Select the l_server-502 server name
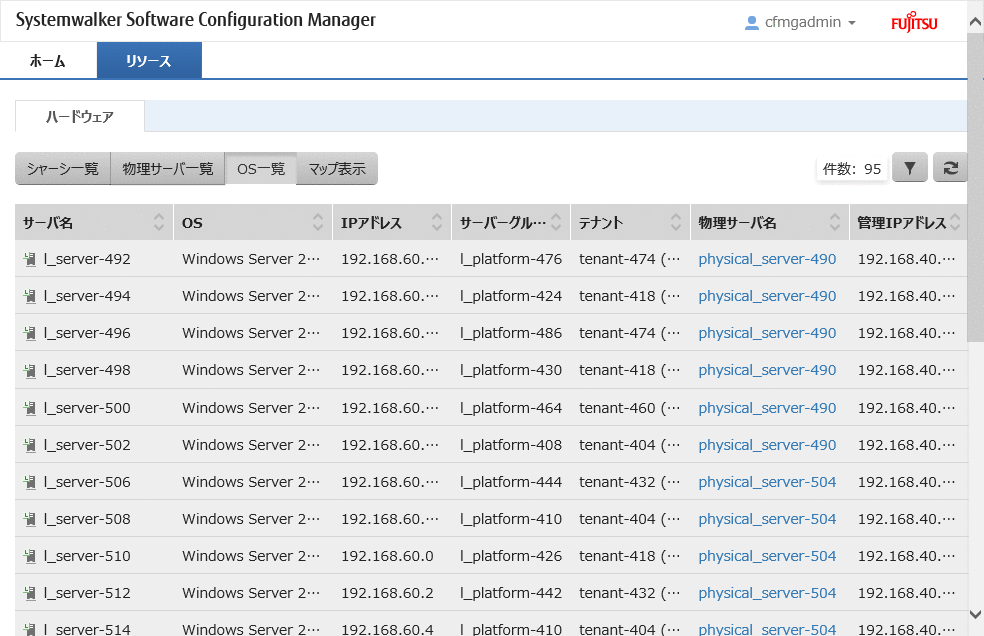 point(87,445)
